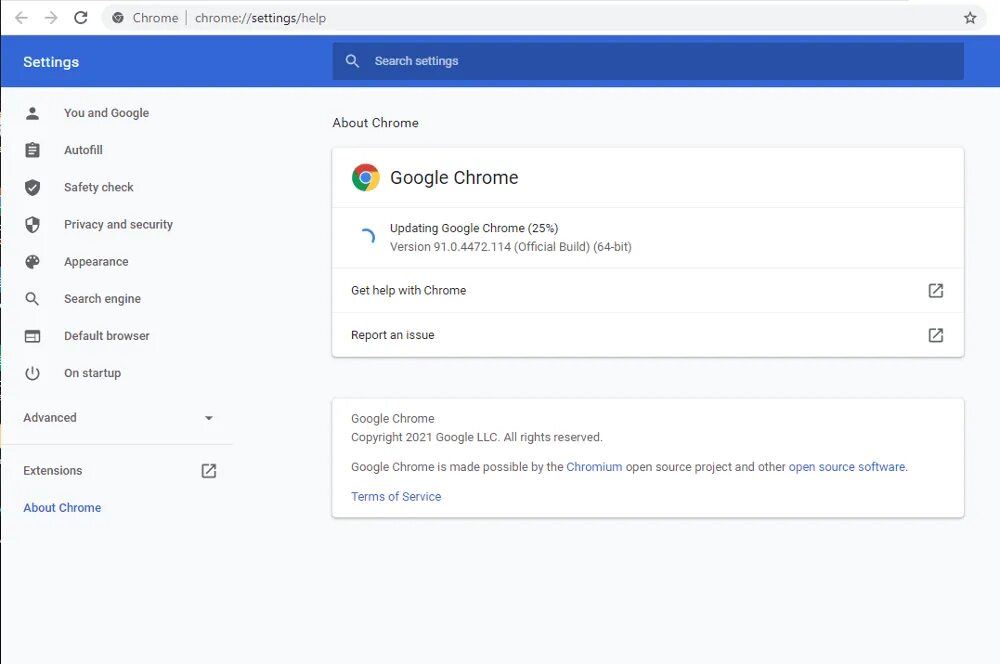
Task: Click the Safety check shield icon
Action: [x=33, y=187]
